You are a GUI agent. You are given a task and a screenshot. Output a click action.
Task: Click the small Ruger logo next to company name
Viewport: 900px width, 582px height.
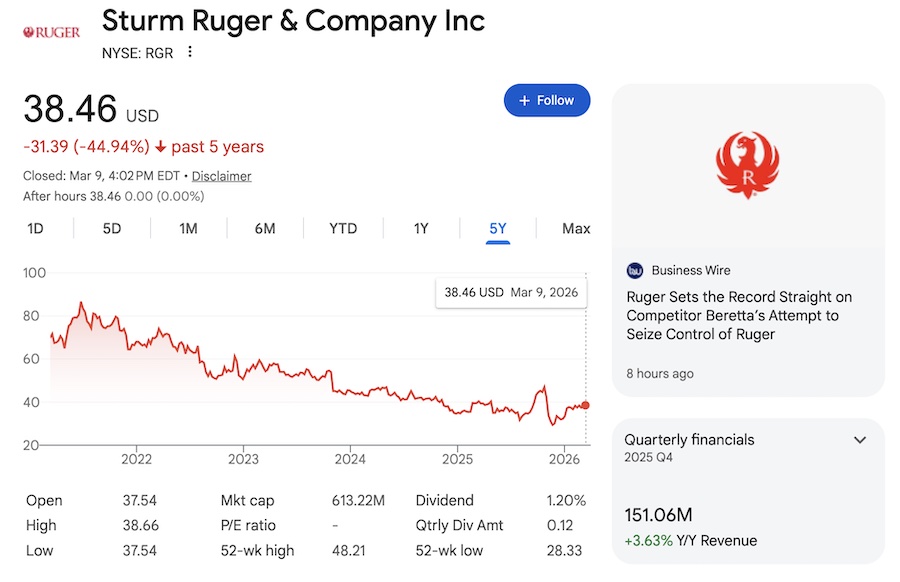click(x=49, y=30)
